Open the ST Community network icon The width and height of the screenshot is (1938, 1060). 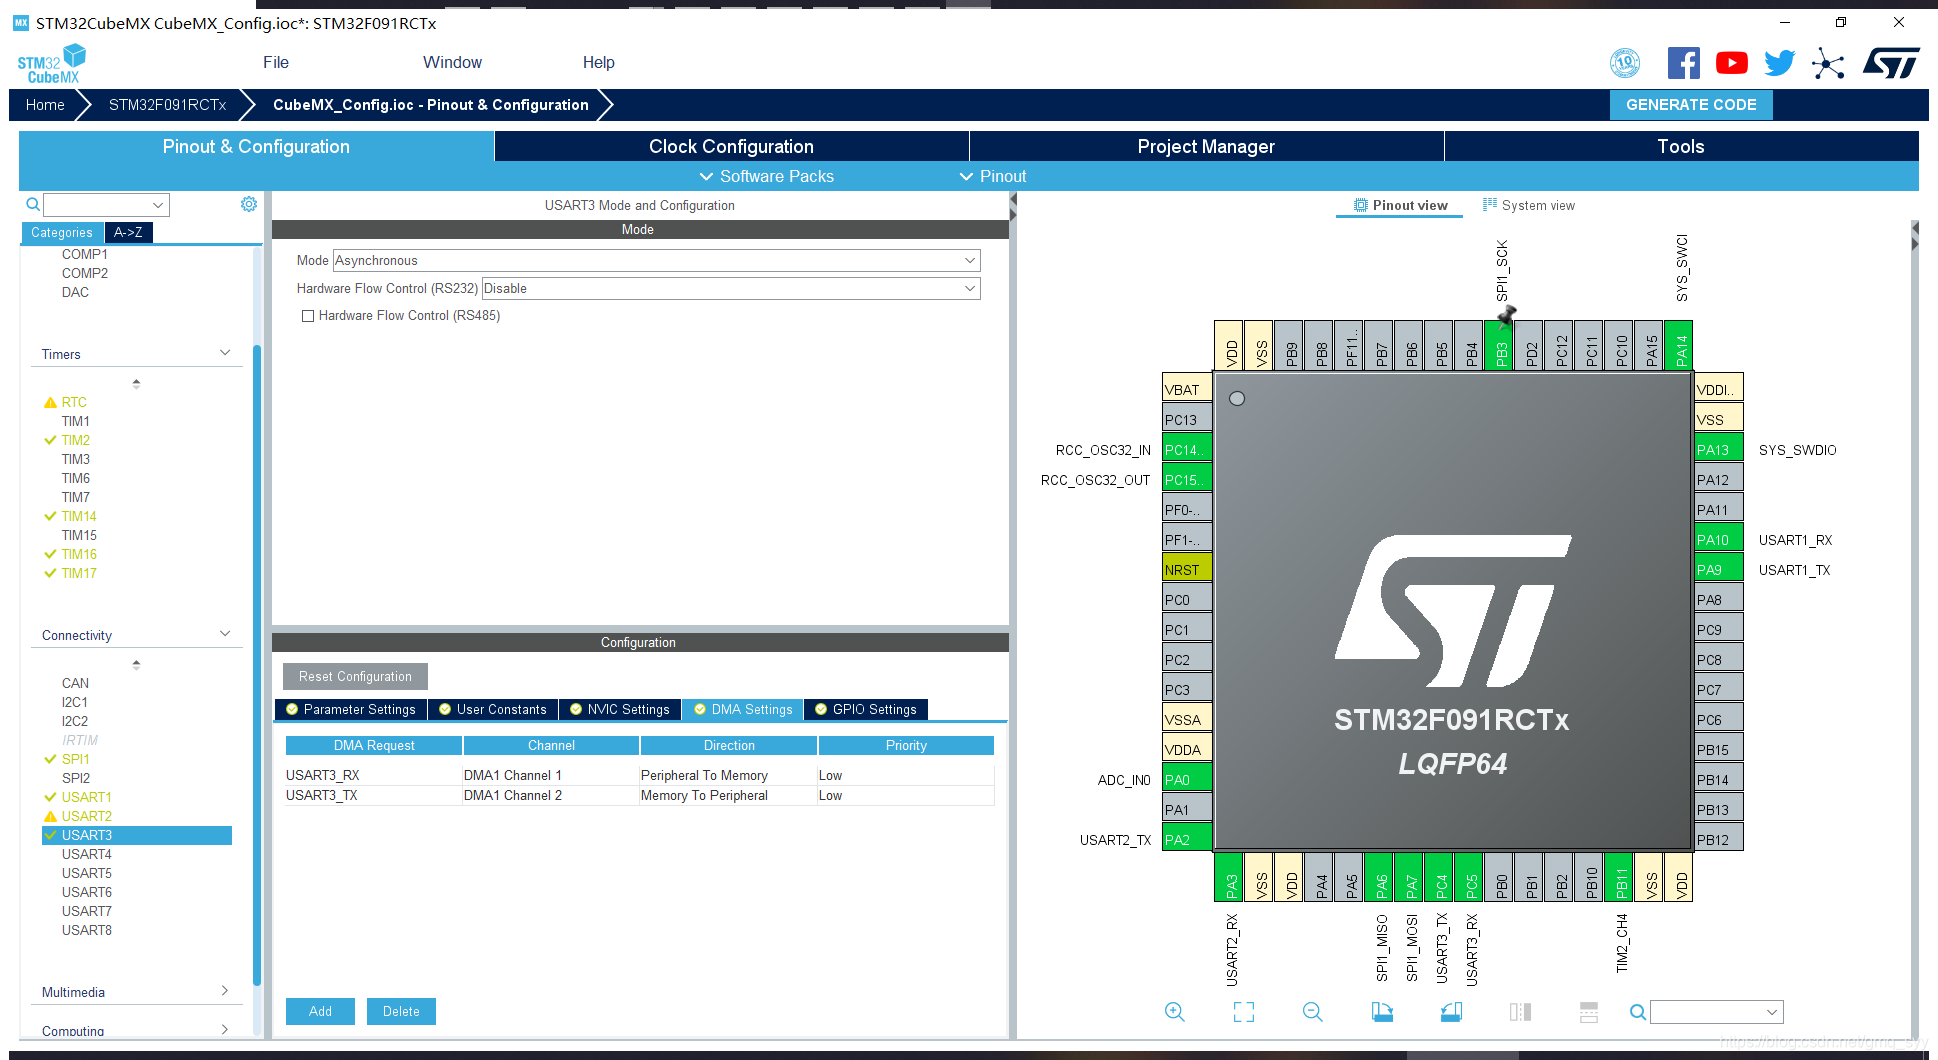point(1828,62)
